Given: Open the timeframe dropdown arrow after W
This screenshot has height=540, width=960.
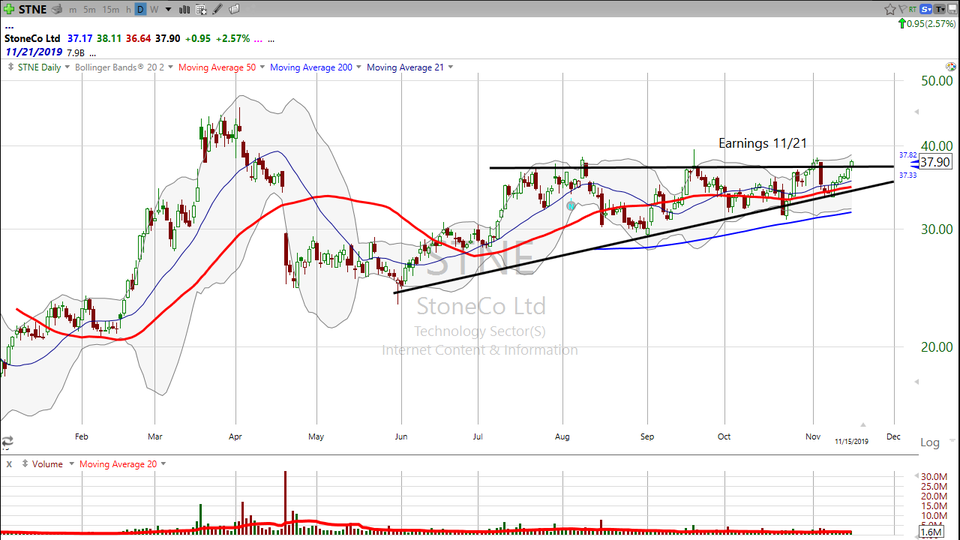Looking at the screenshot, I should (x=168, y=9).
